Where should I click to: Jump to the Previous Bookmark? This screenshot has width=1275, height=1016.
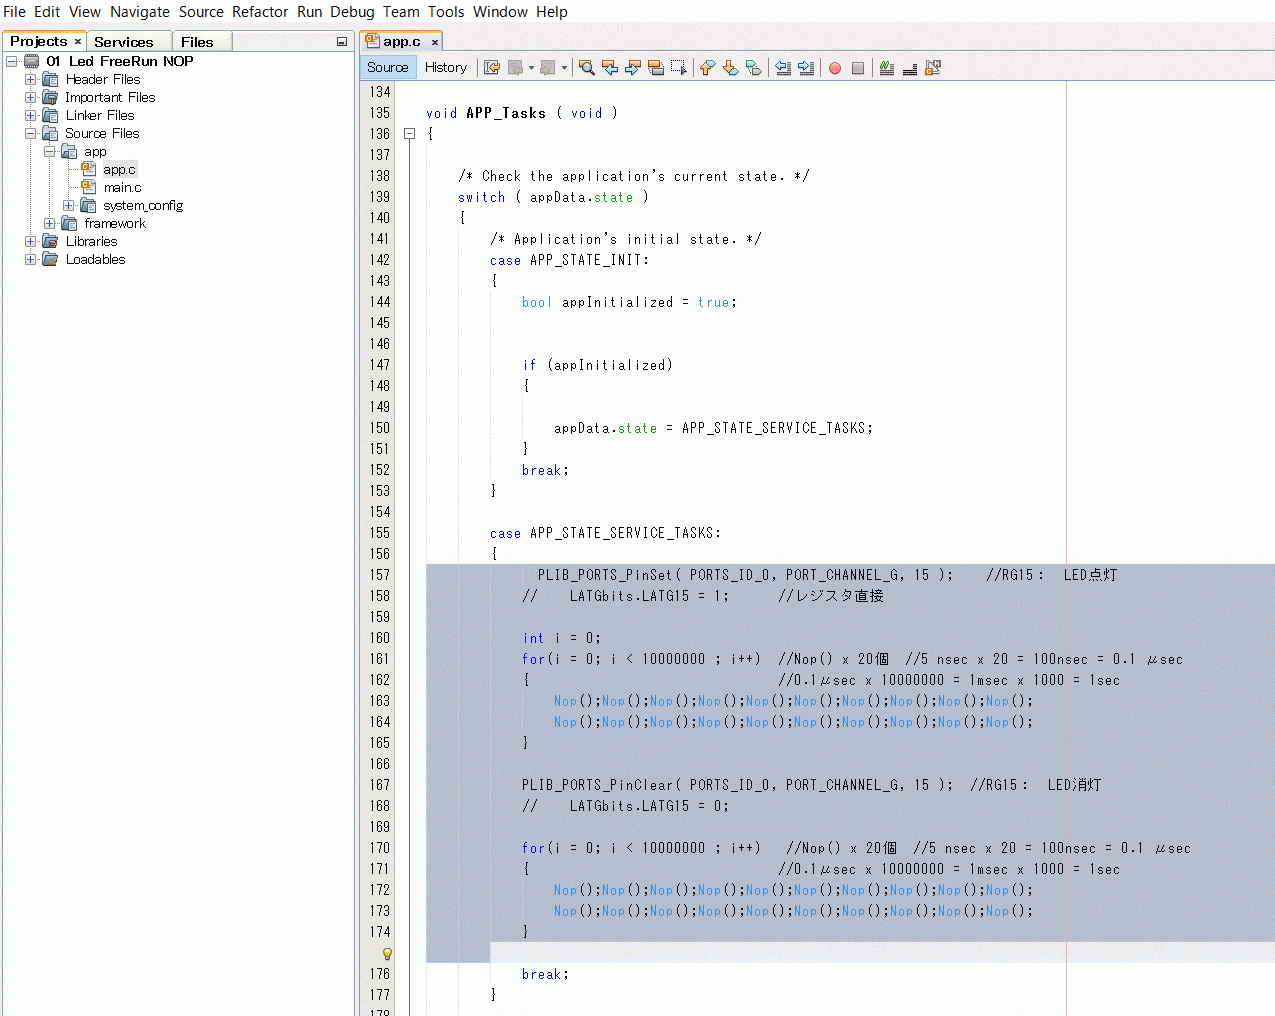[x=708, y=67]
